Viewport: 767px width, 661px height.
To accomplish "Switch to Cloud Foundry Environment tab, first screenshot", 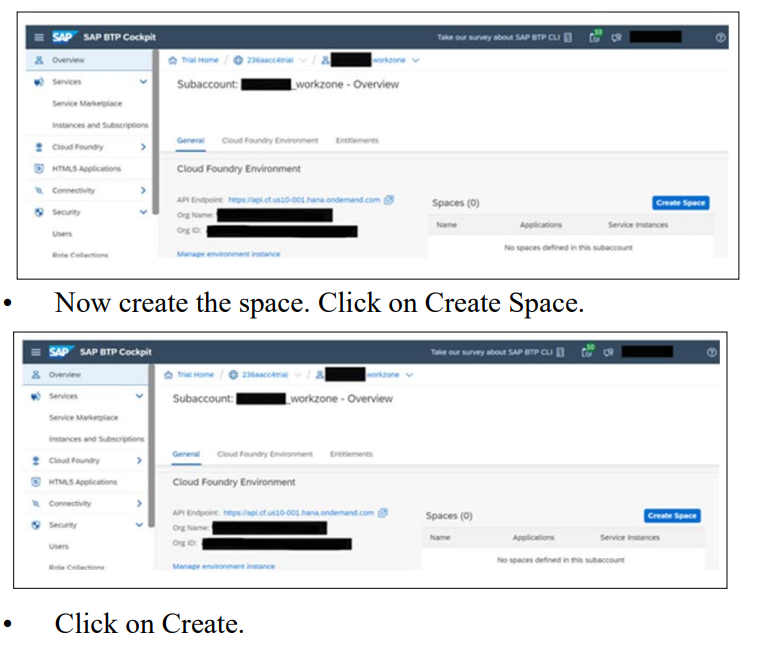I will 270,140.
